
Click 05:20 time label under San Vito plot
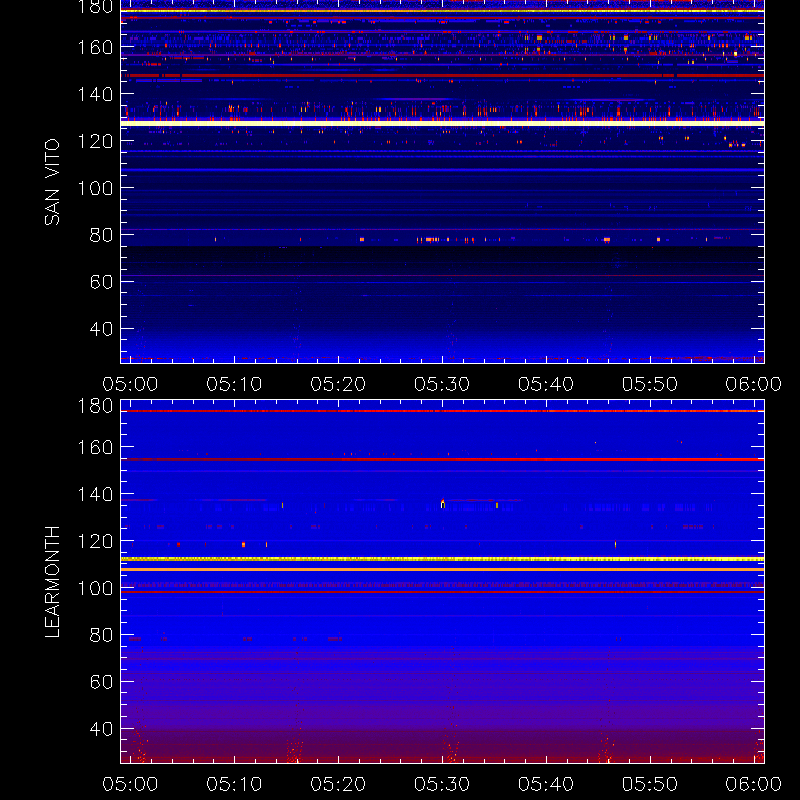click(x=338, y=384)
